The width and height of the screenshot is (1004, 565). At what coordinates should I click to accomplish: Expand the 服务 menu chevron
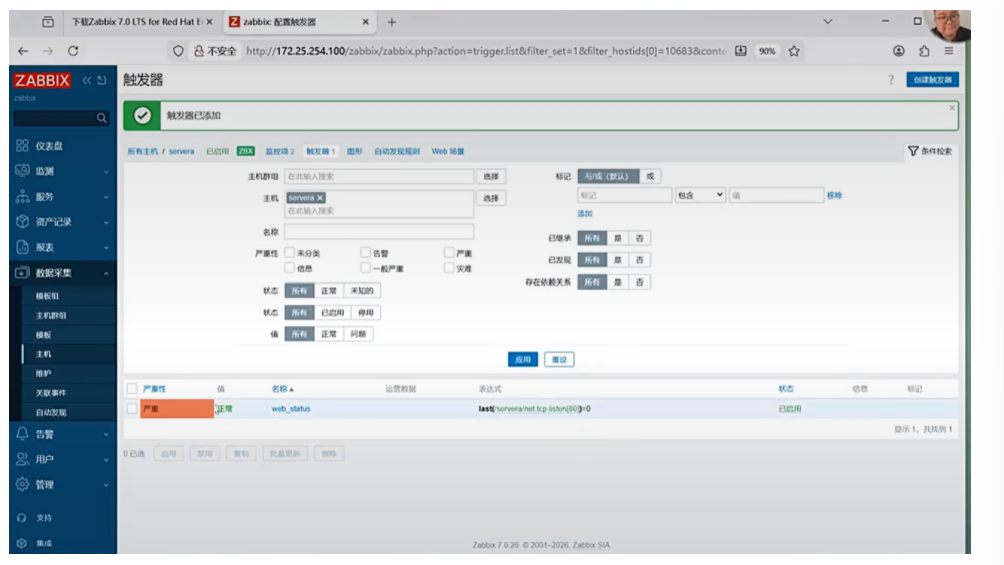[x=106, y=197]
